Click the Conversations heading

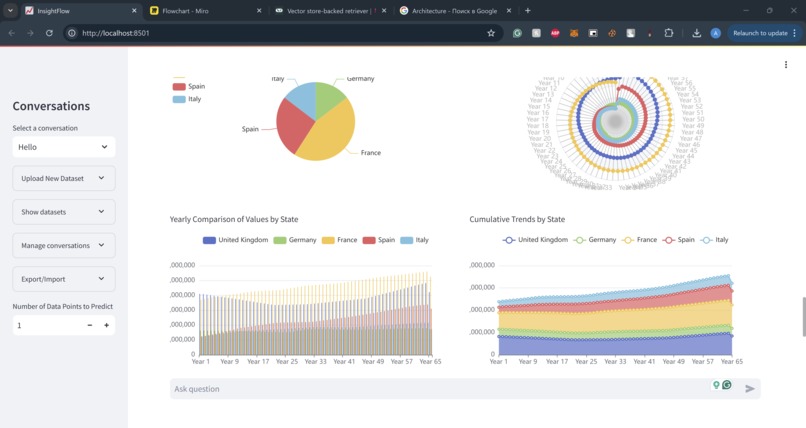pyautogui.click(x=51, y=106)
